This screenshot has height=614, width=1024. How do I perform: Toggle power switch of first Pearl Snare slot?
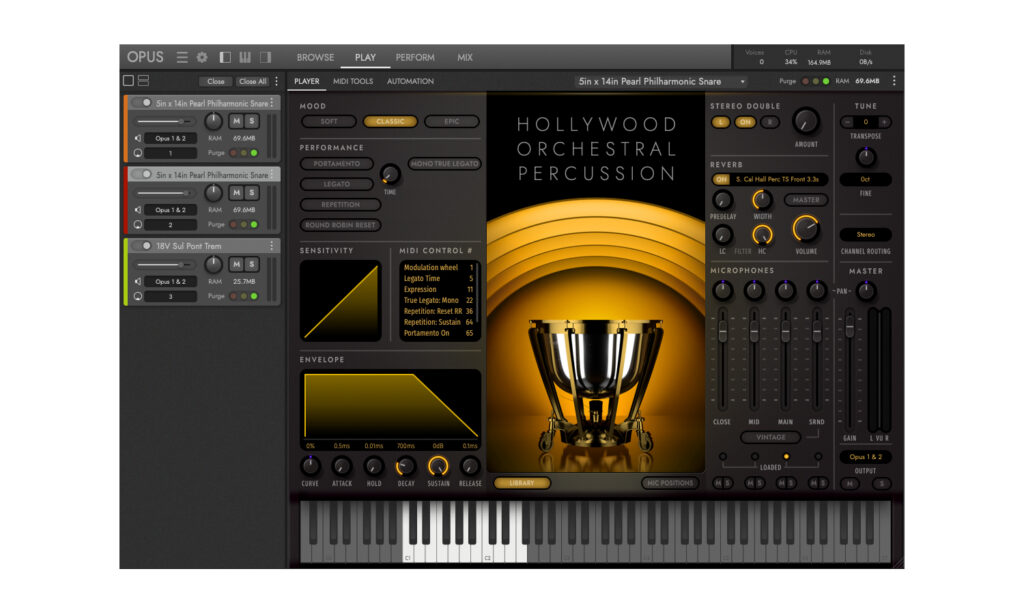(142, 103)
